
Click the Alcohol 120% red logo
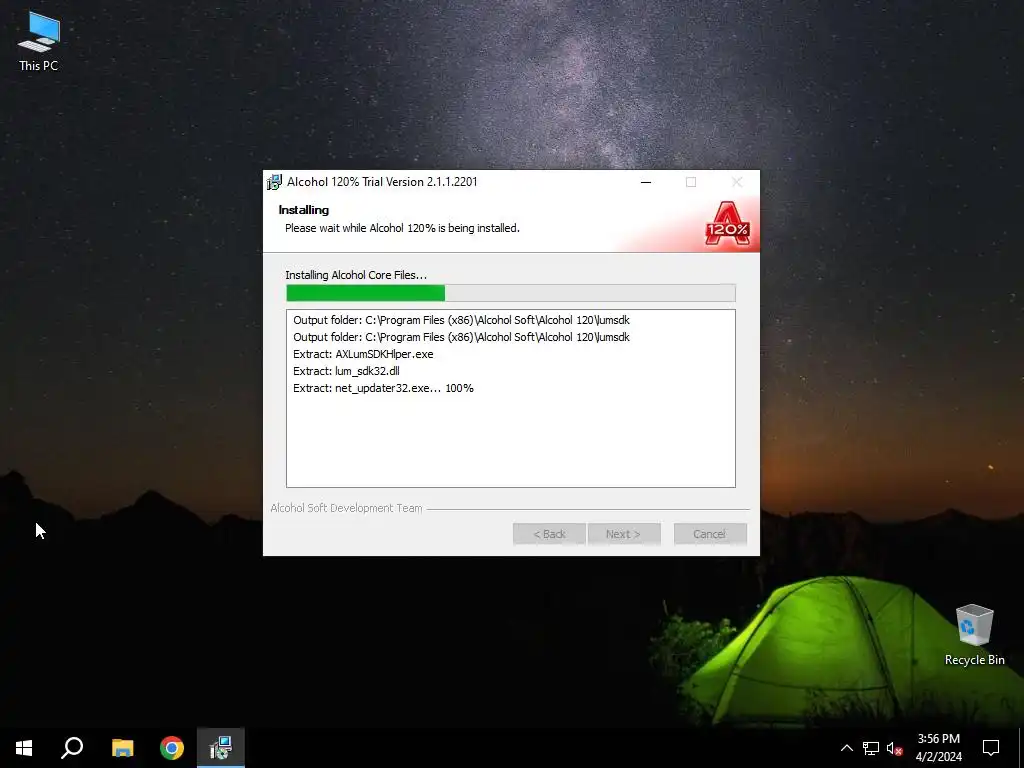[x=727, y=223]
